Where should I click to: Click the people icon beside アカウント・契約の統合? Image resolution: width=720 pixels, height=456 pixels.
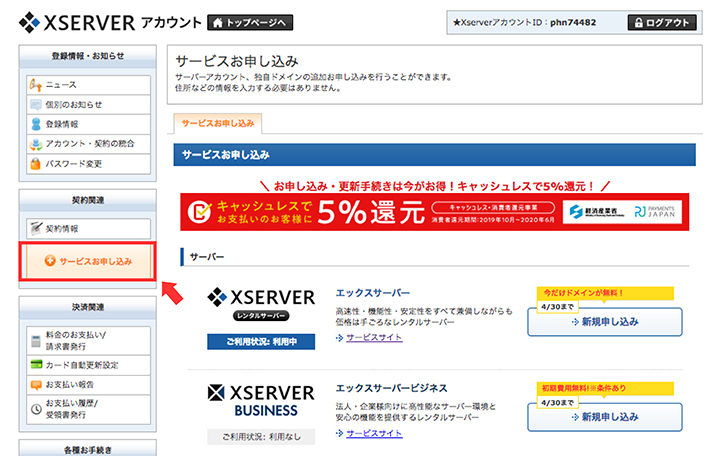[x=36, y=144]
